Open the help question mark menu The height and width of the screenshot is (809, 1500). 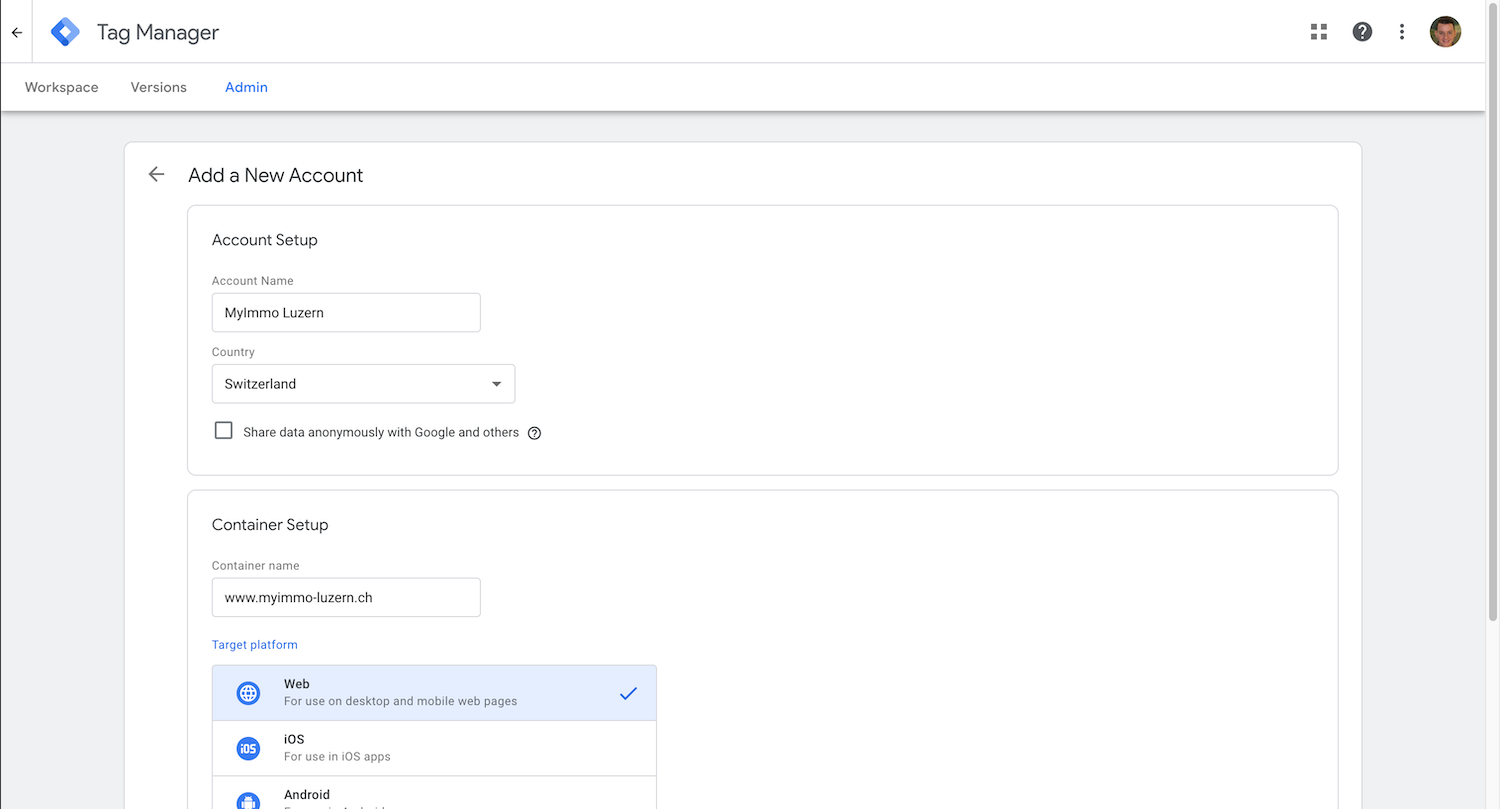(1362, 32)
